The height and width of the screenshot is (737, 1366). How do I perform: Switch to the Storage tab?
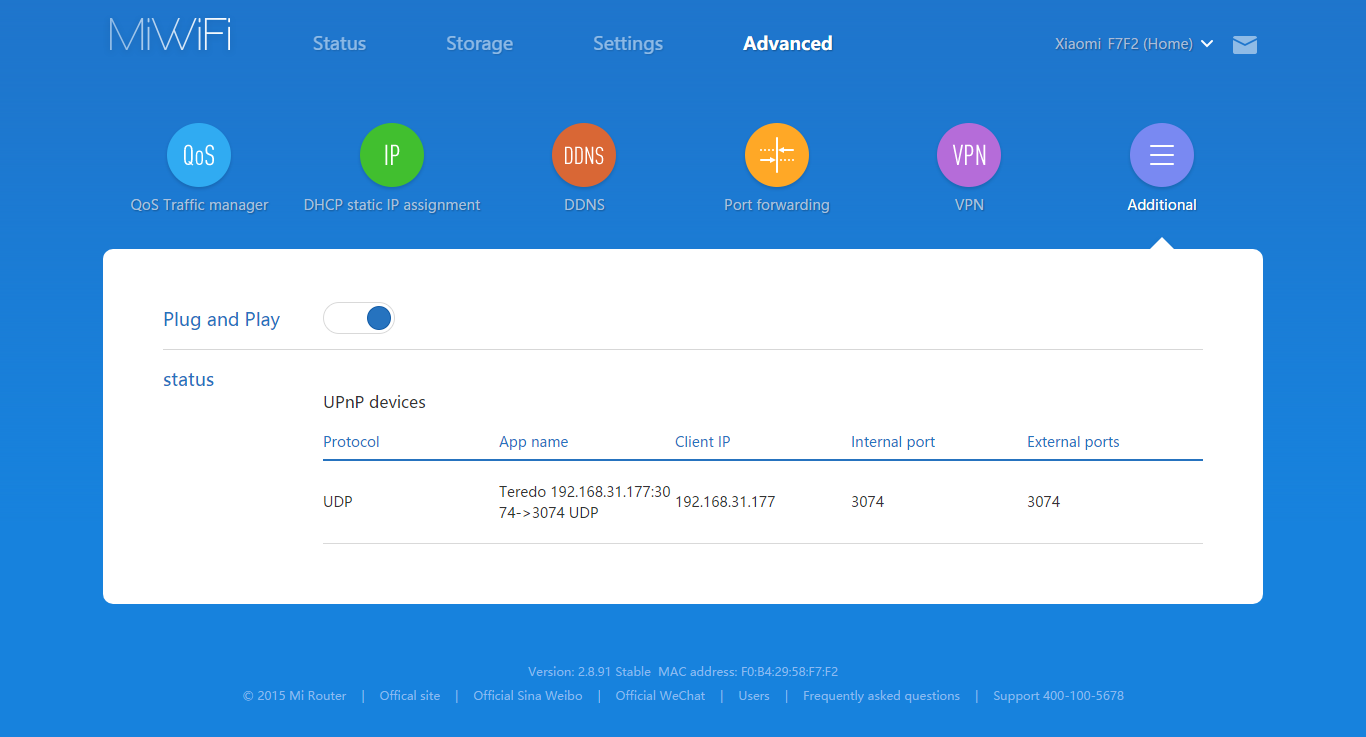[x=479, y=44]
